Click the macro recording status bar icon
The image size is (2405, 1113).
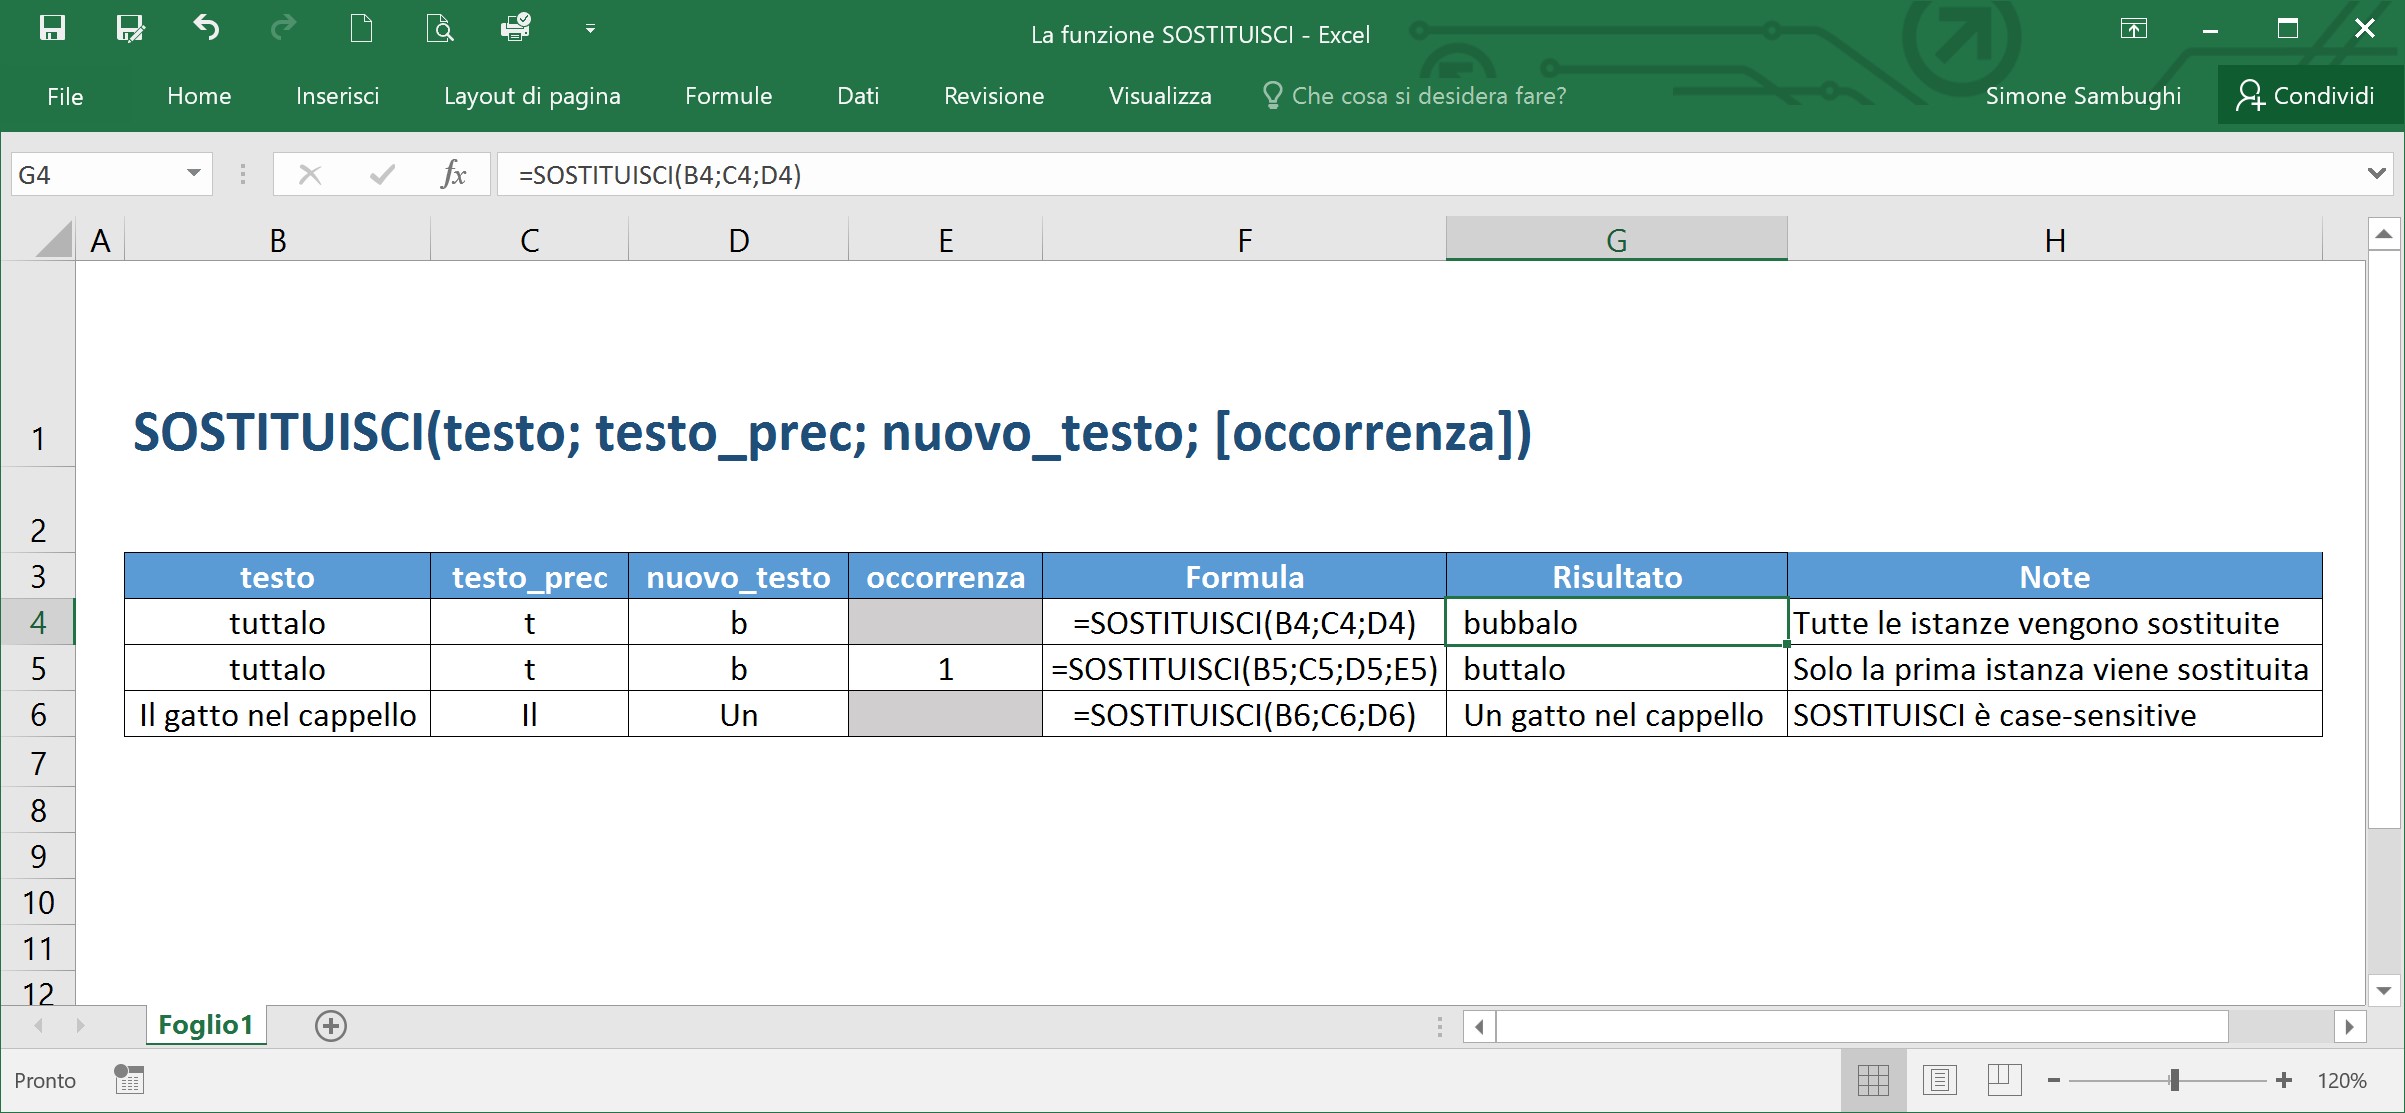(129, 1080)
